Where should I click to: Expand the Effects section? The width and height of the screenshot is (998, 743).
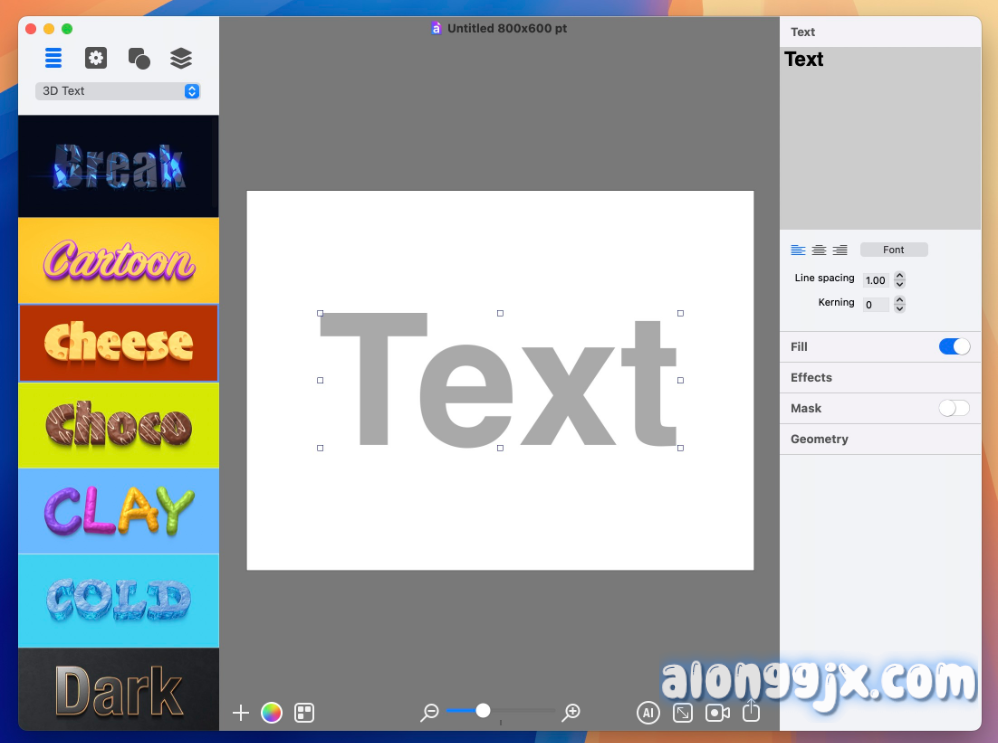coord(811,378)
